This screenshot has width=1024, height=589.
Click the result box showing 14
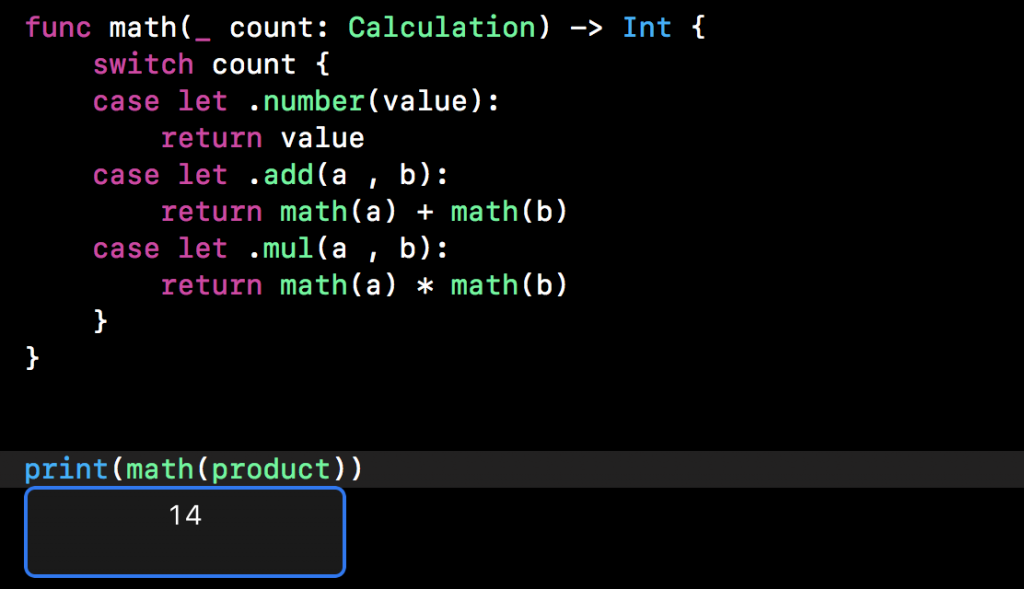point(185,532)
